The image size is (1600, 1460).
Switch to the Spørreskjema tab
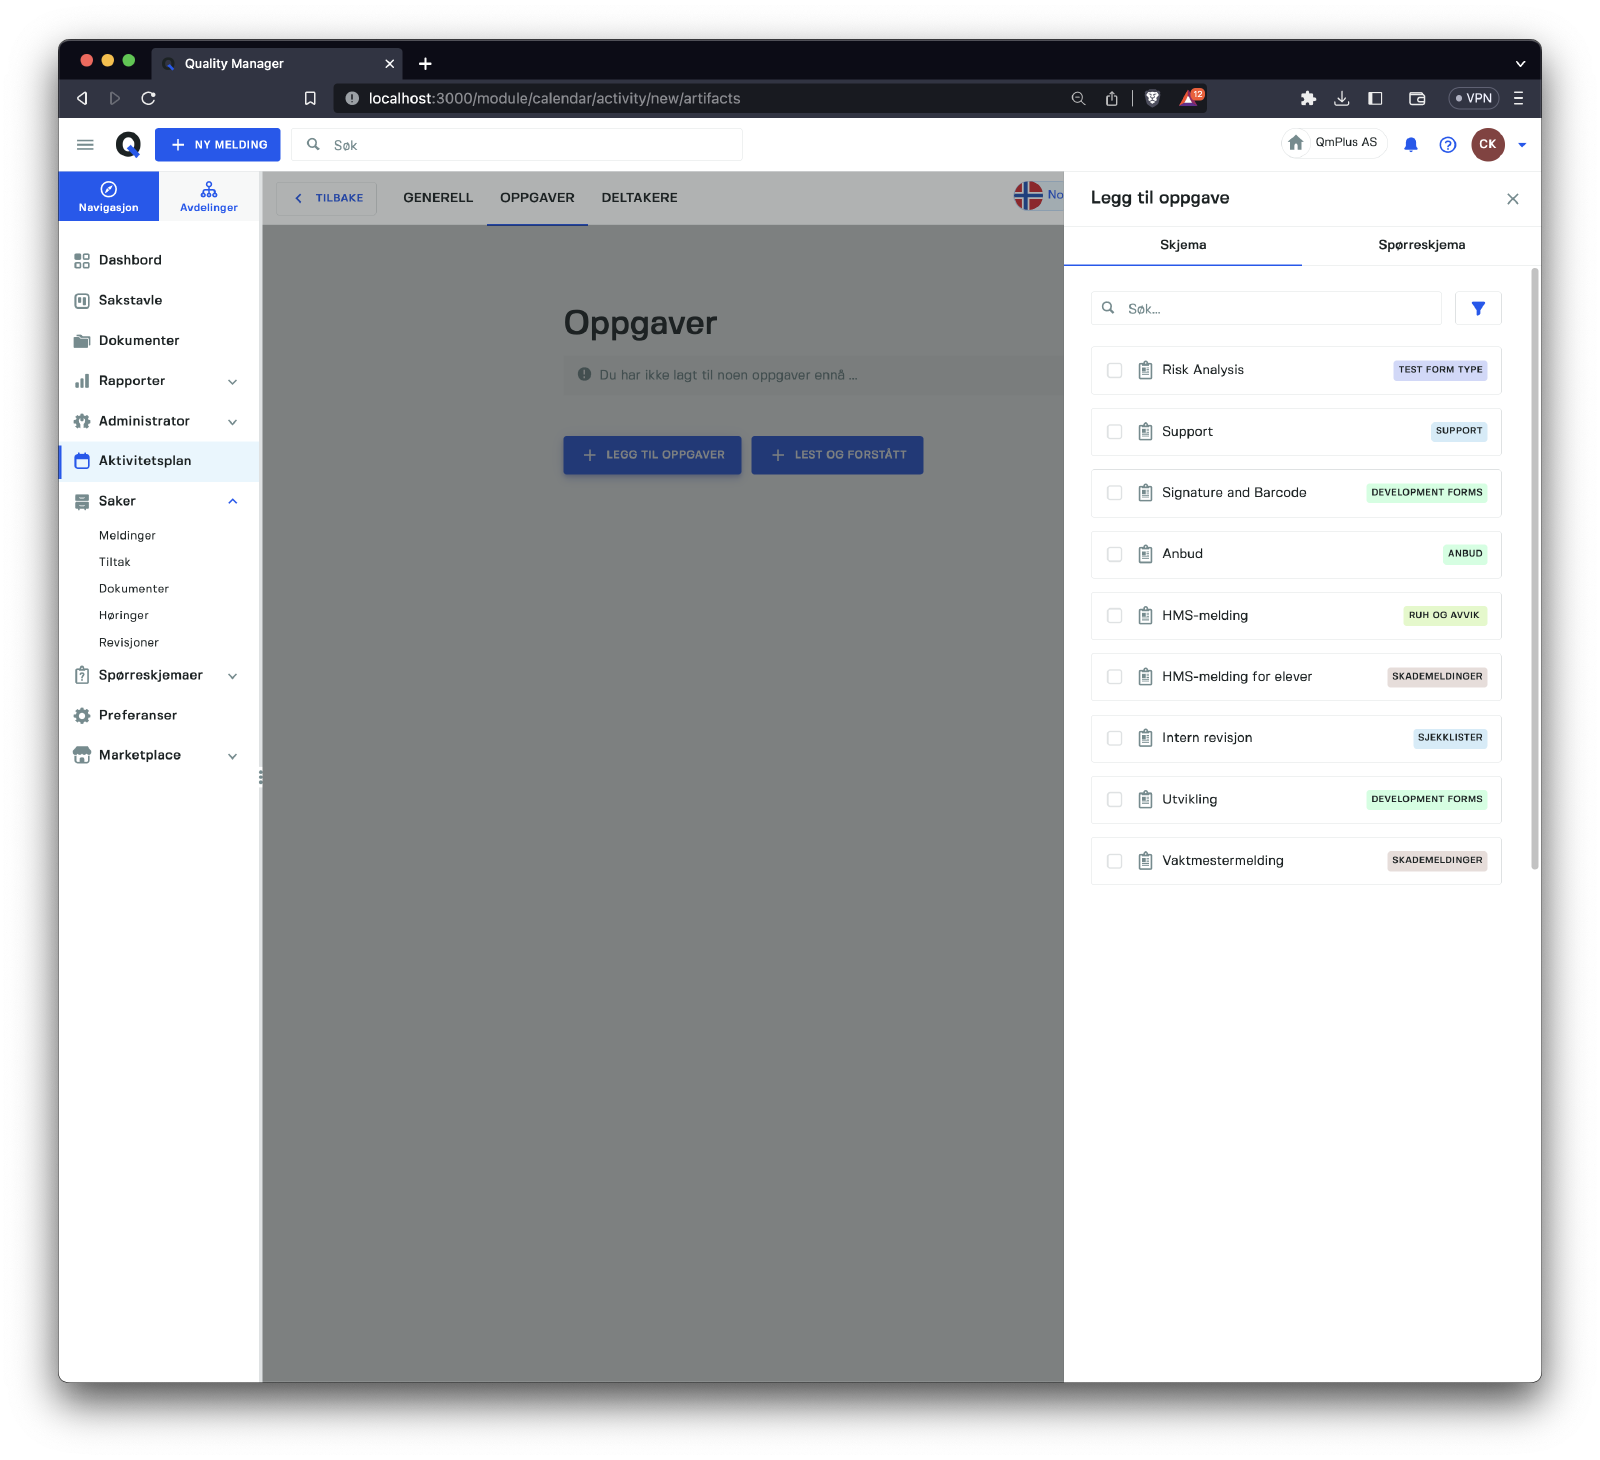1421,245
